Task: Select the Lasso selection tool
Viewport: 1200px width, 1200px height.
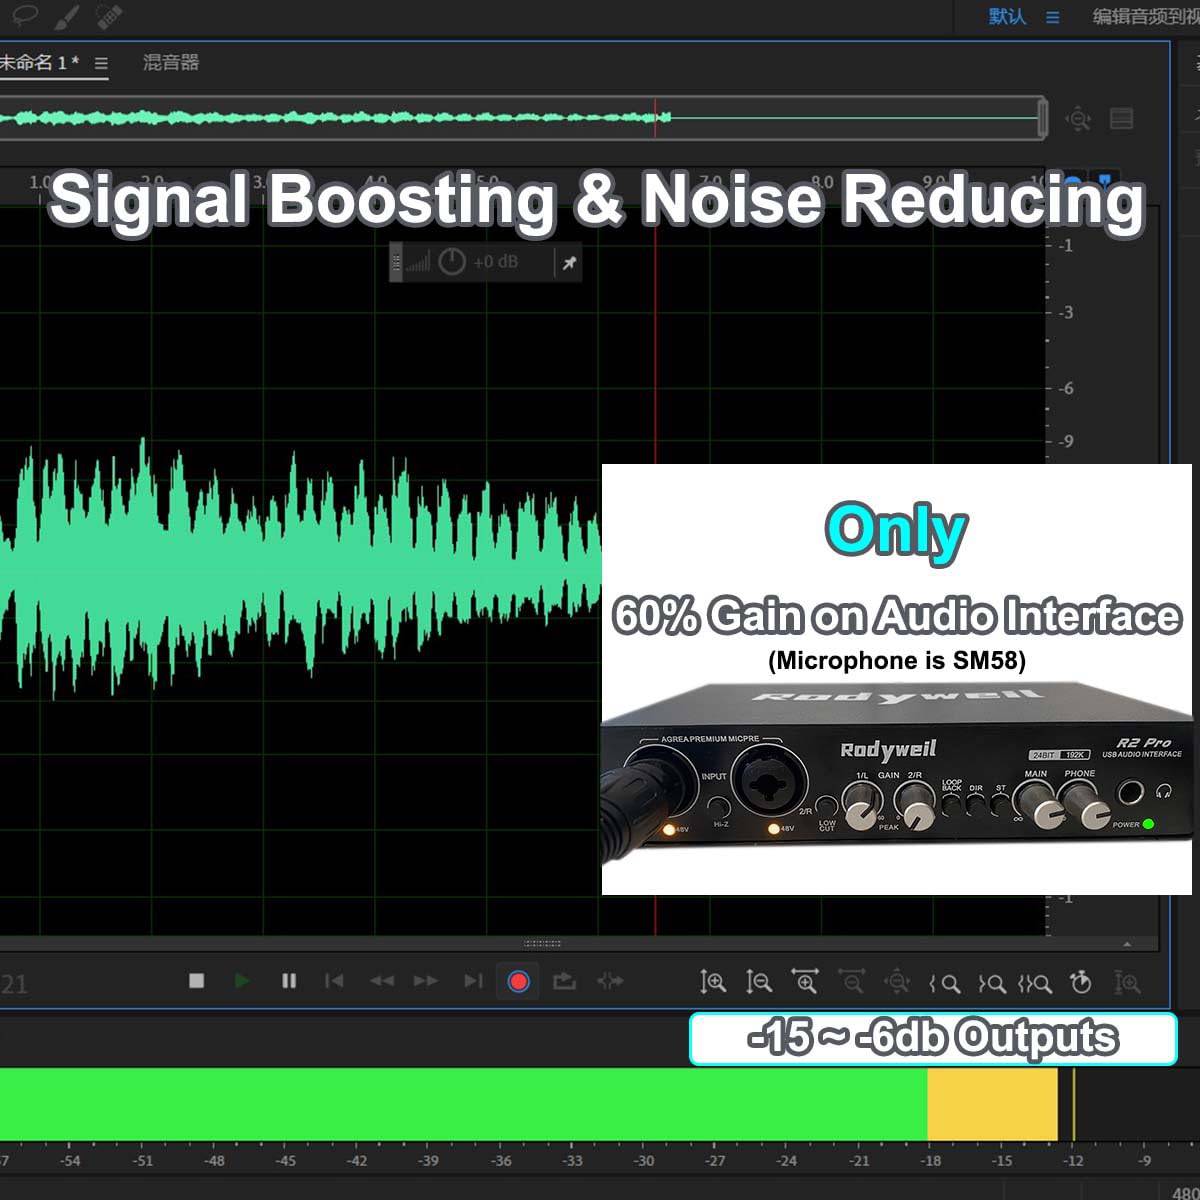Action: 23,15
